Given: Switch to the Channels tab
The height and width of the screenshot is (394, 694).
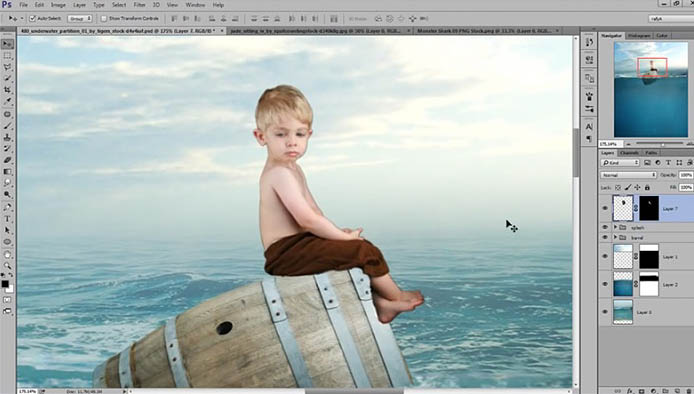Looking at the screenshot, I should 629,153.
